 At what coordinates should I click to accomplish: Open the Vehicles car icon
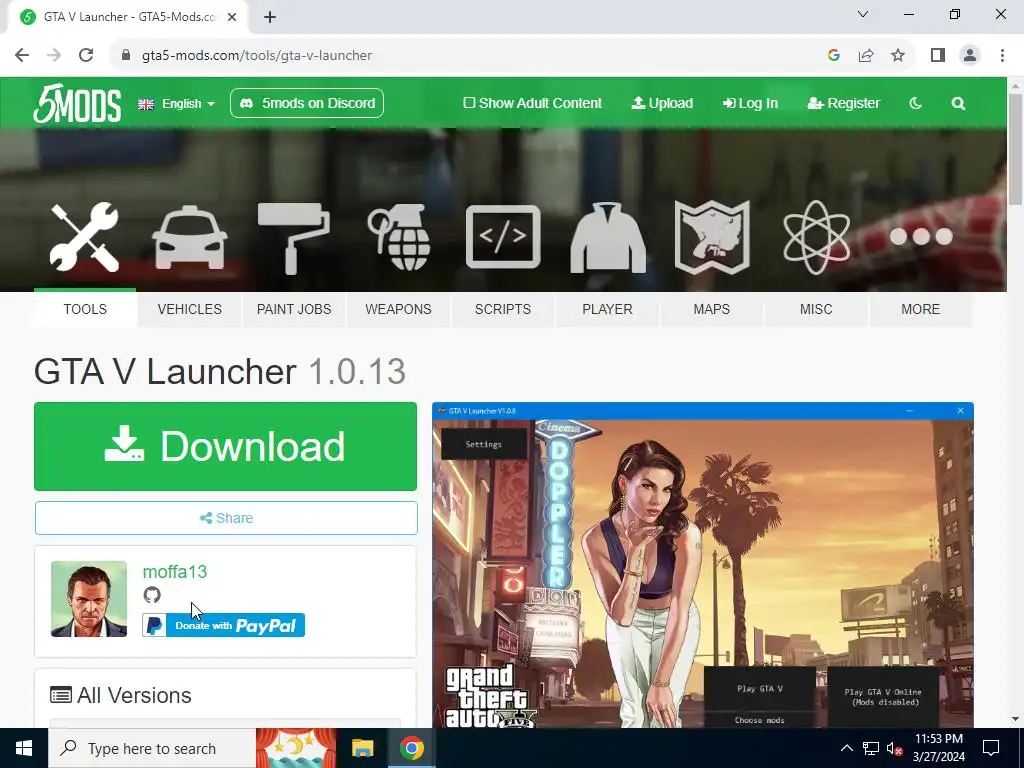coord(189,238)
